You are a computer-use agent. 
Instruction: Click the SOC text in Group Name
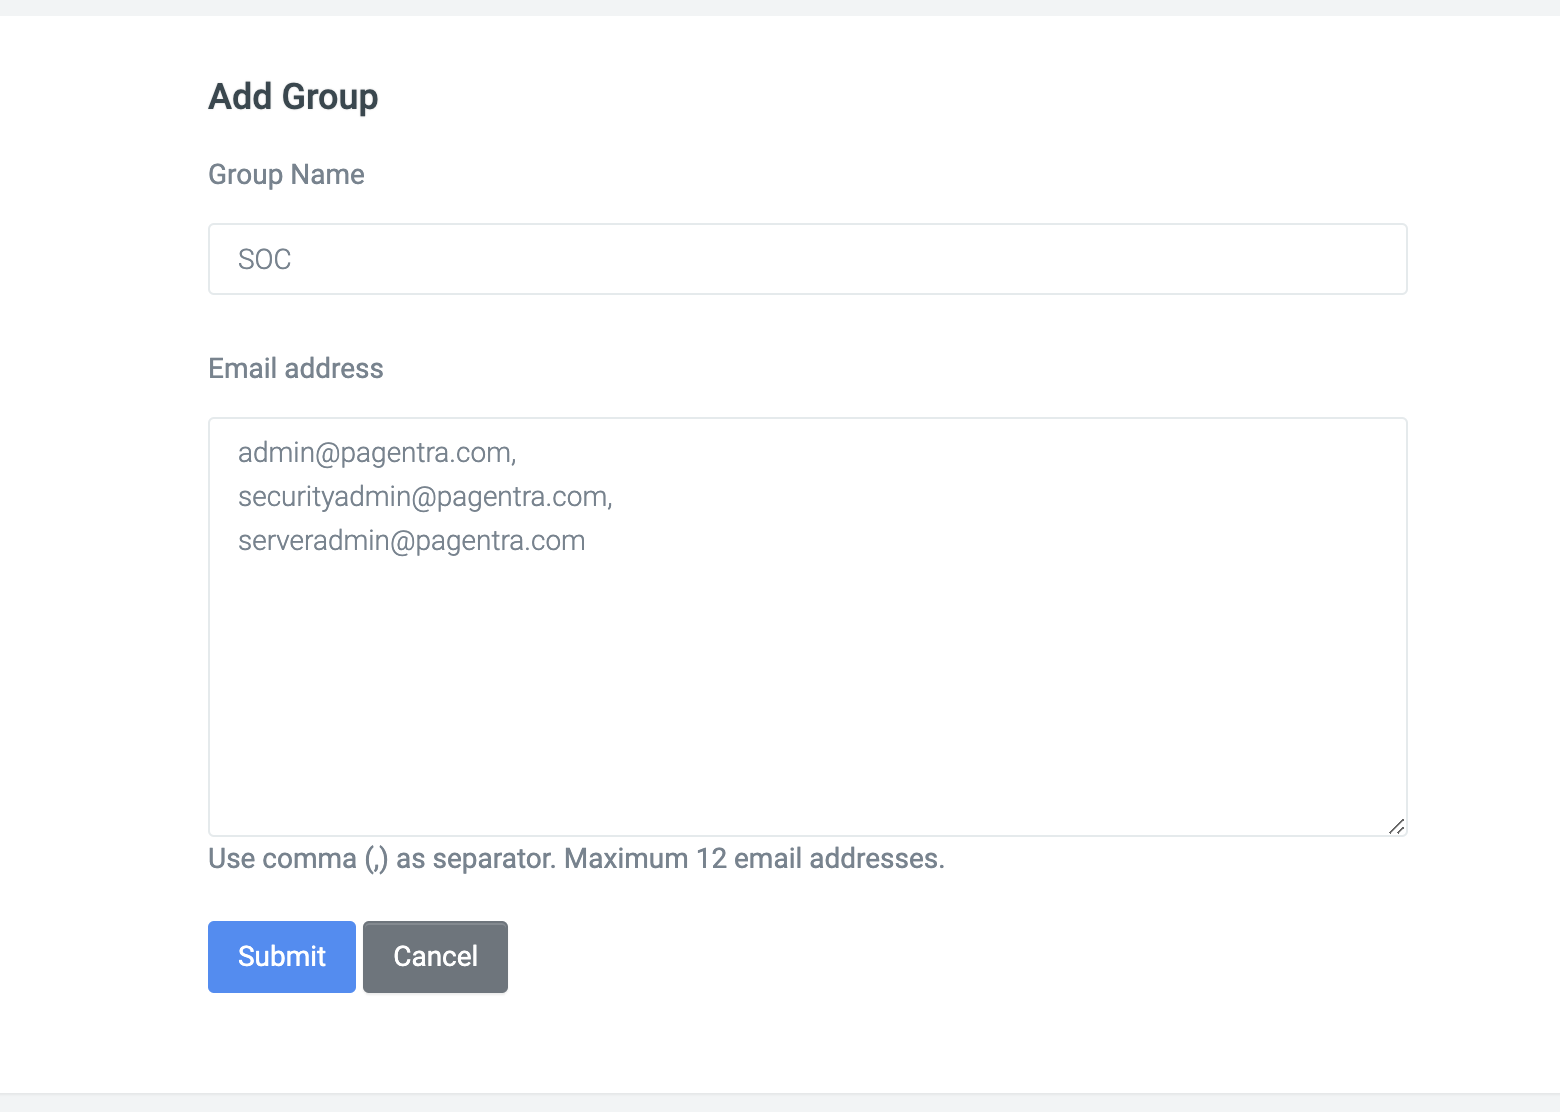coord(264,259)
